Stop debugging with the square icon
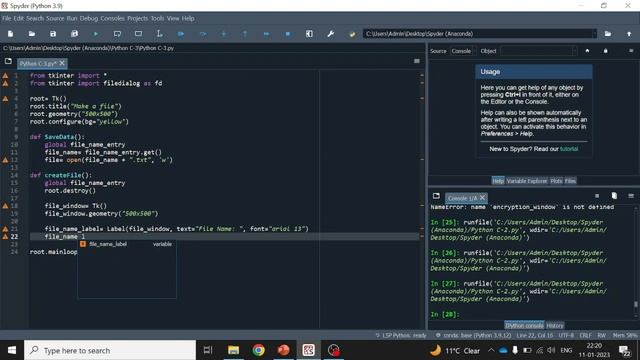Screen dimensions: 640x360 (288, 34)
